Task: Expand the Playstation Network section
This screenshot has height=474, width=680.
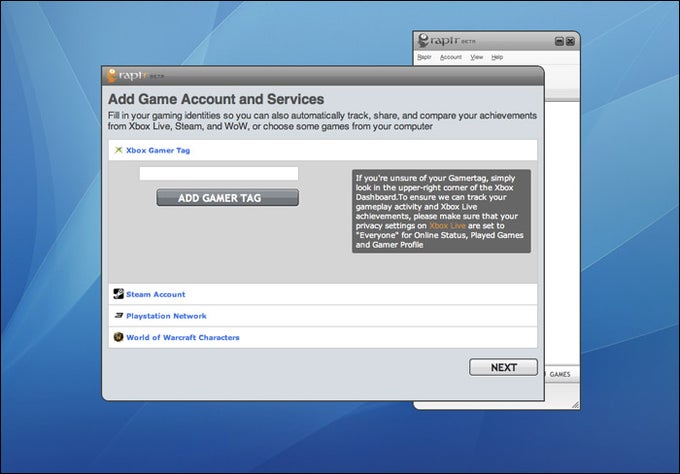Action: tap(323, 316)
